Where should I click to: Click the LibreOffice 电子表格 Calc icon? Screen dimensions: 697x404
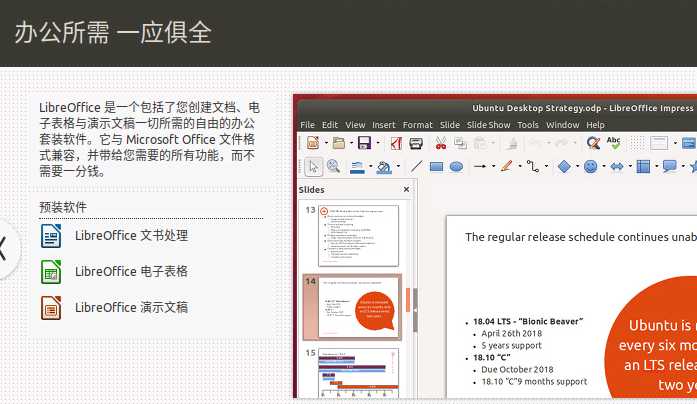coord(51,272)
